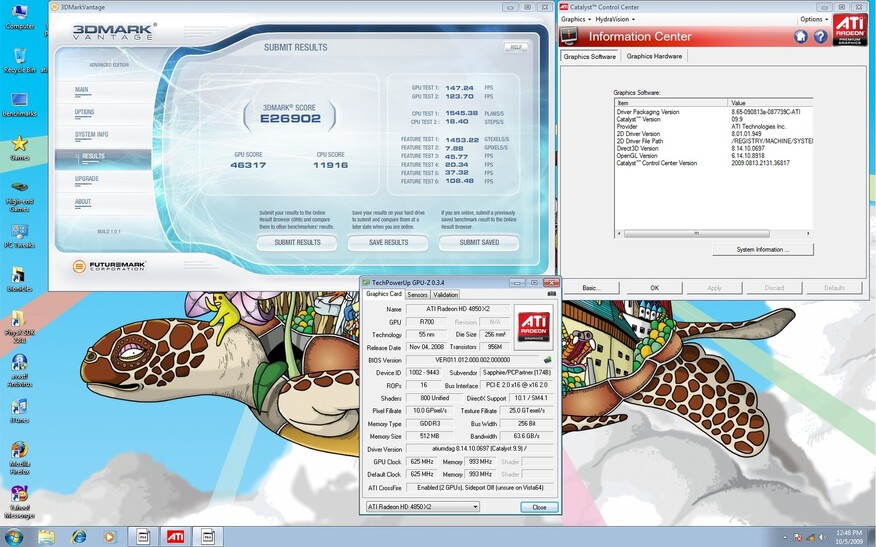Image resolution: width=876 pixels, height=547 pixels.
Task: Open the Windows Start orb
Action: [x=13, y=537]
